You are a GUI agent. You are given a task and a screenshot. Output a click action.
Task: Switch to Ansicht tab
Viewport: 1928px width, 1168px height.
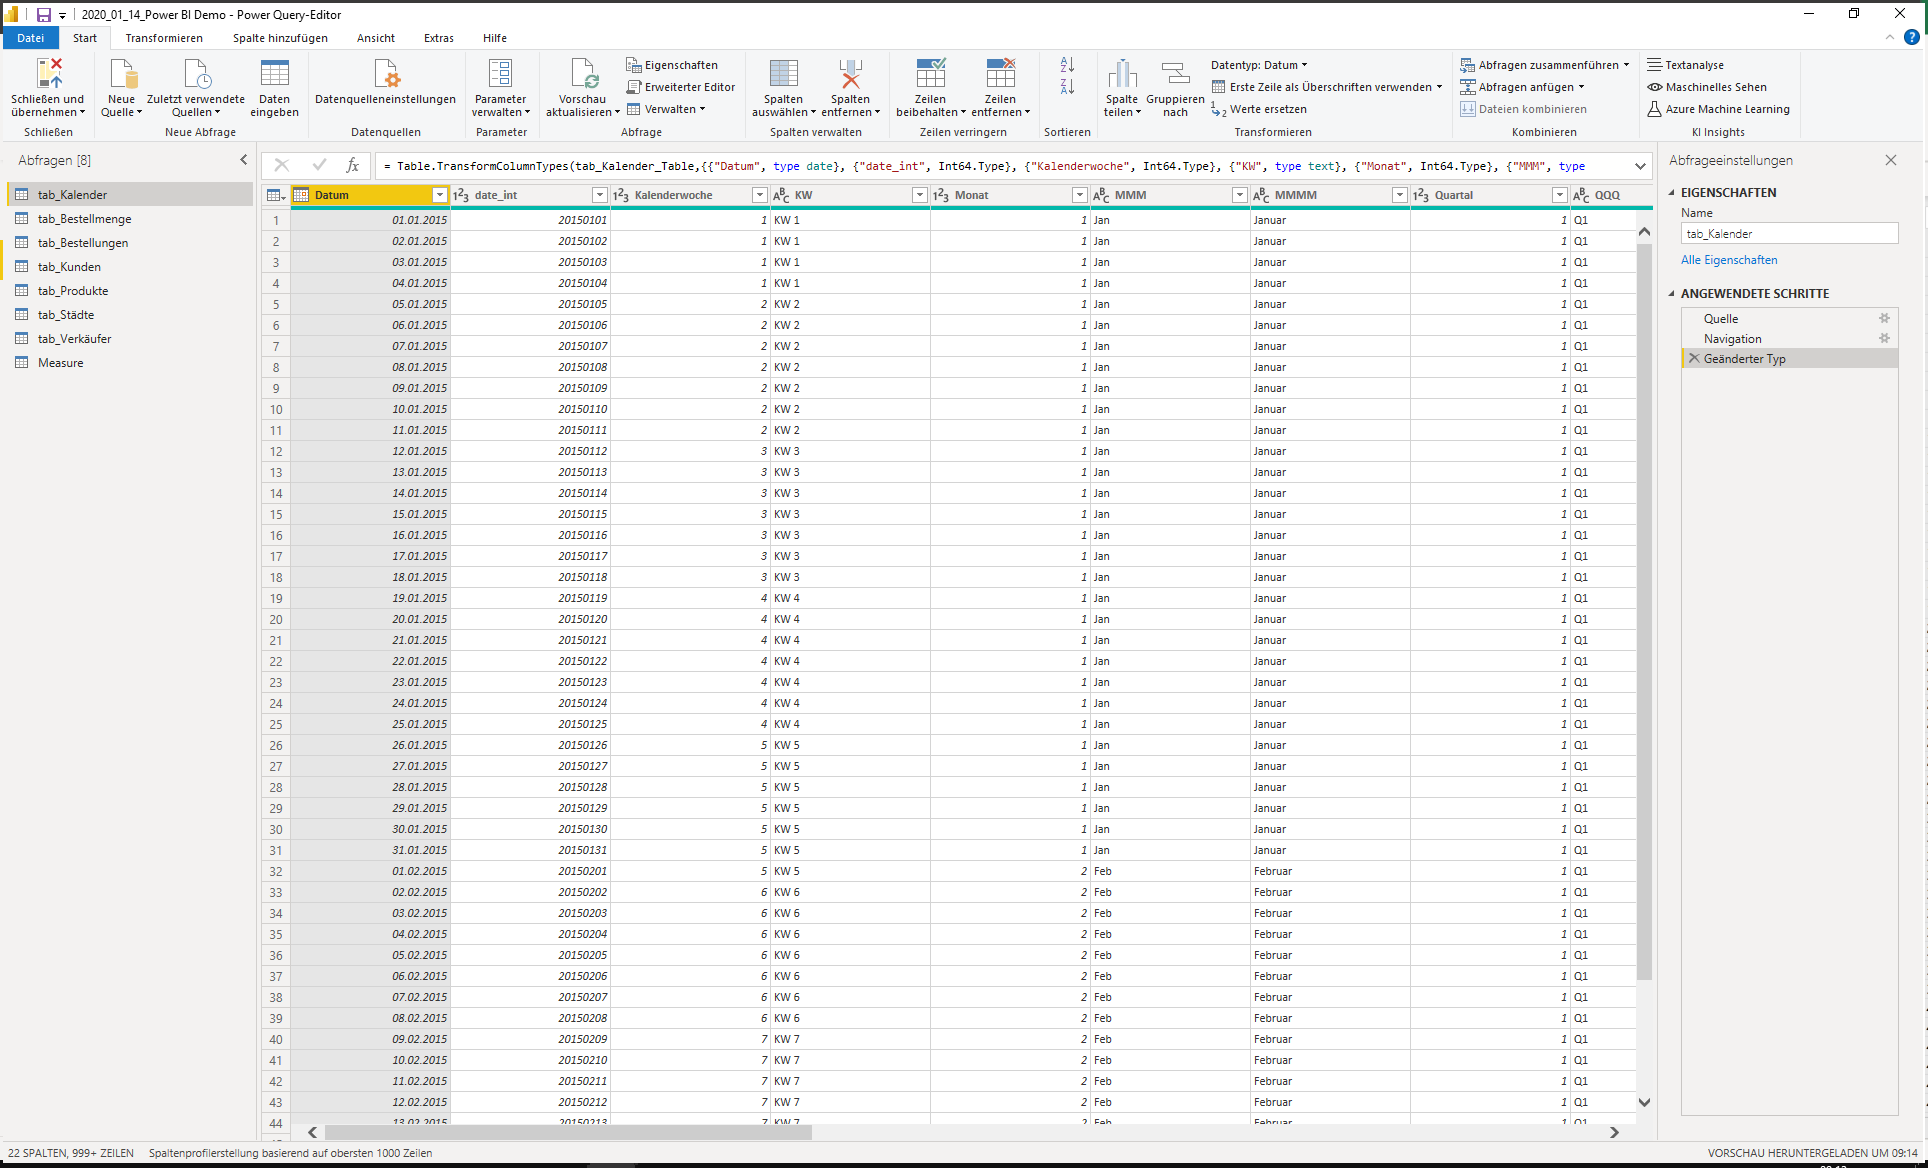[x=376, y=38]
